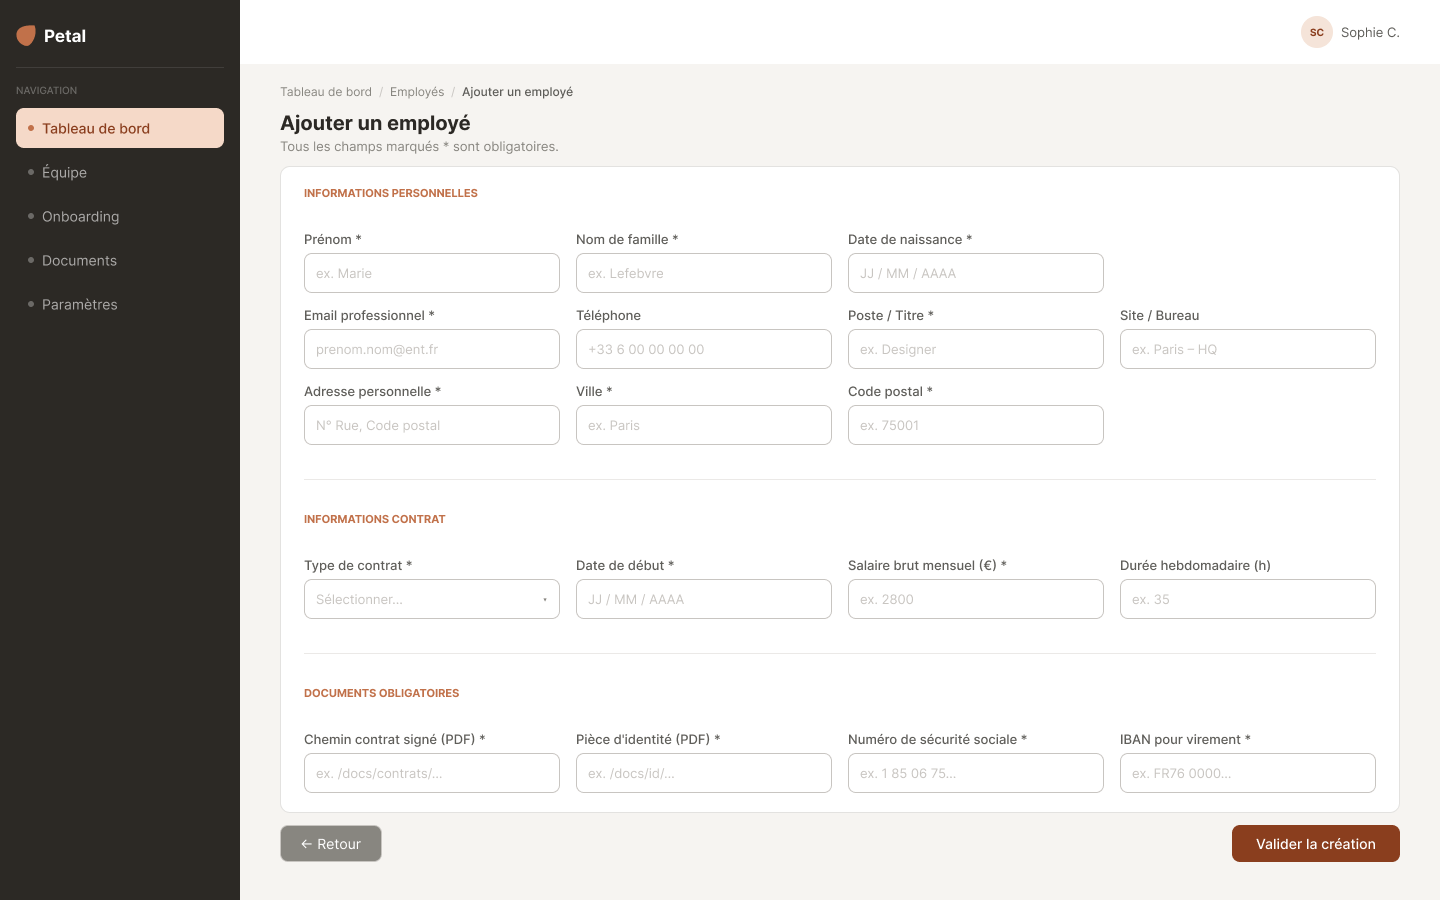
Task: Click the Pièce d'identité field
Action: 704,773
